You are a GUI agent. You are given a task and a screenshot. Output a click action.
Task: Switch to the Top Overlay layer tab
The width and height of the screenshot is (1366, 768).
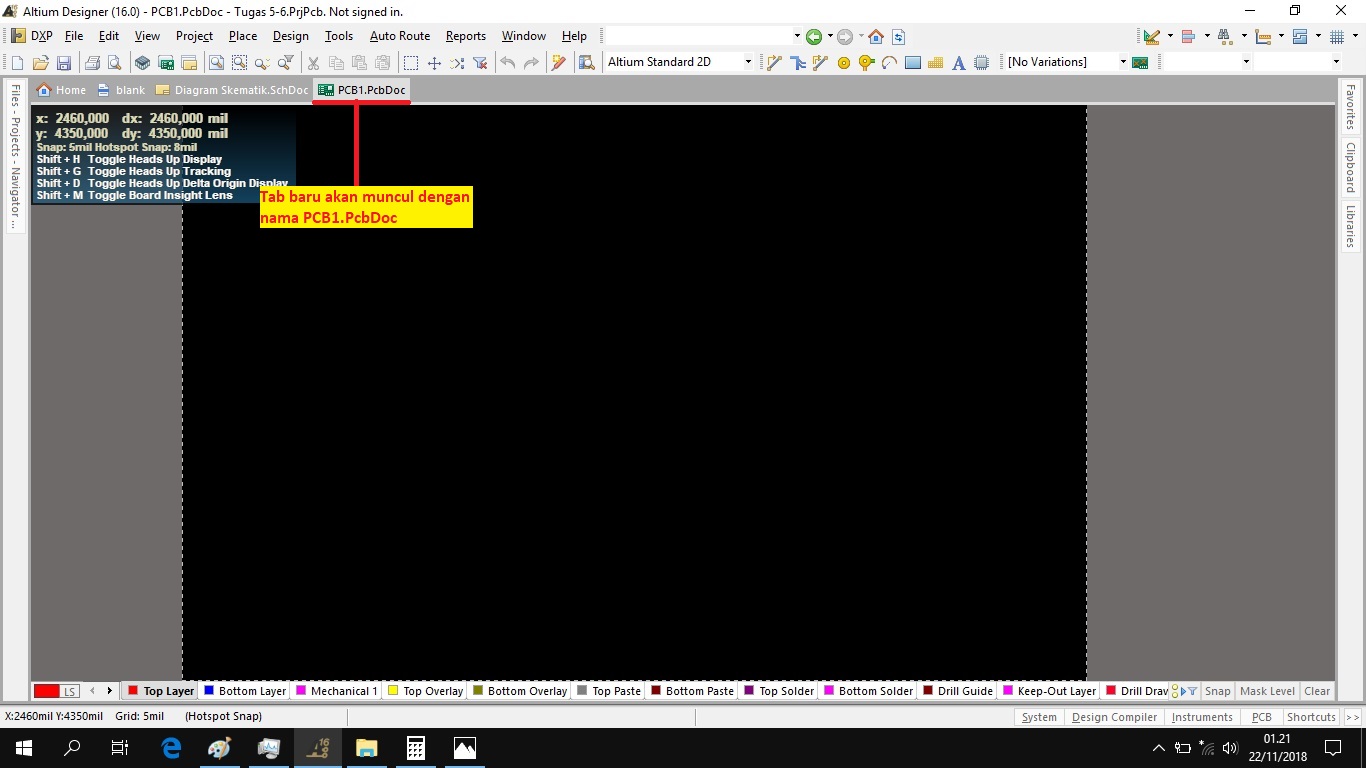click(425, 691)
